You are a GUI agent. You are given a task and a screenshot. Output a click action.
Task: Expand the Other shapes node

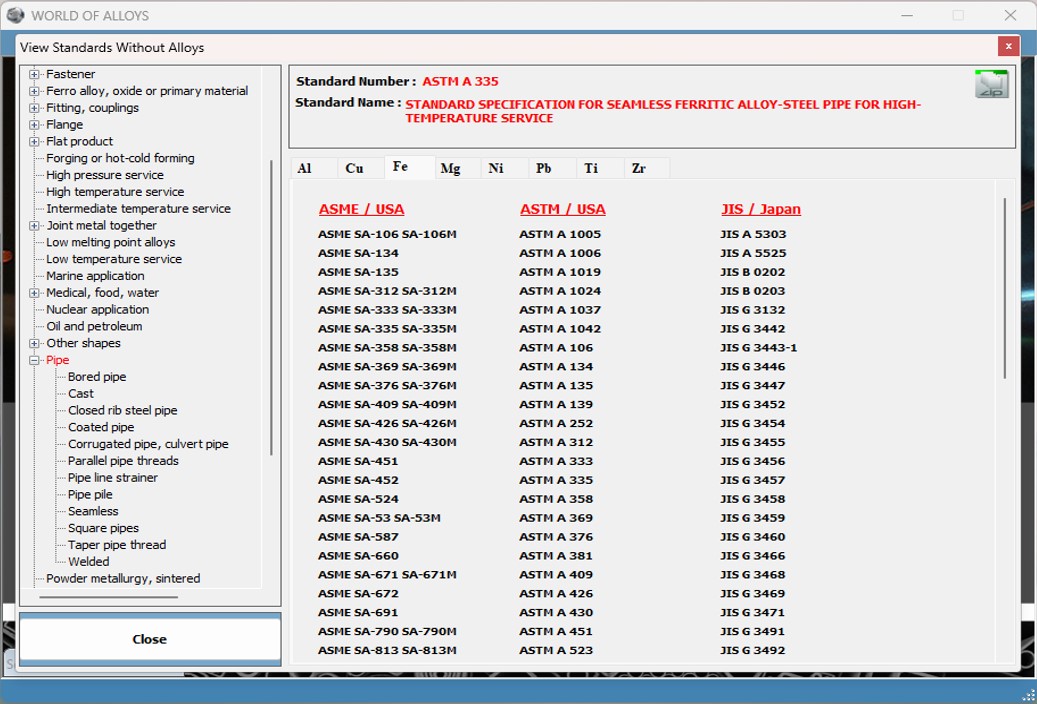coord(34,343)
